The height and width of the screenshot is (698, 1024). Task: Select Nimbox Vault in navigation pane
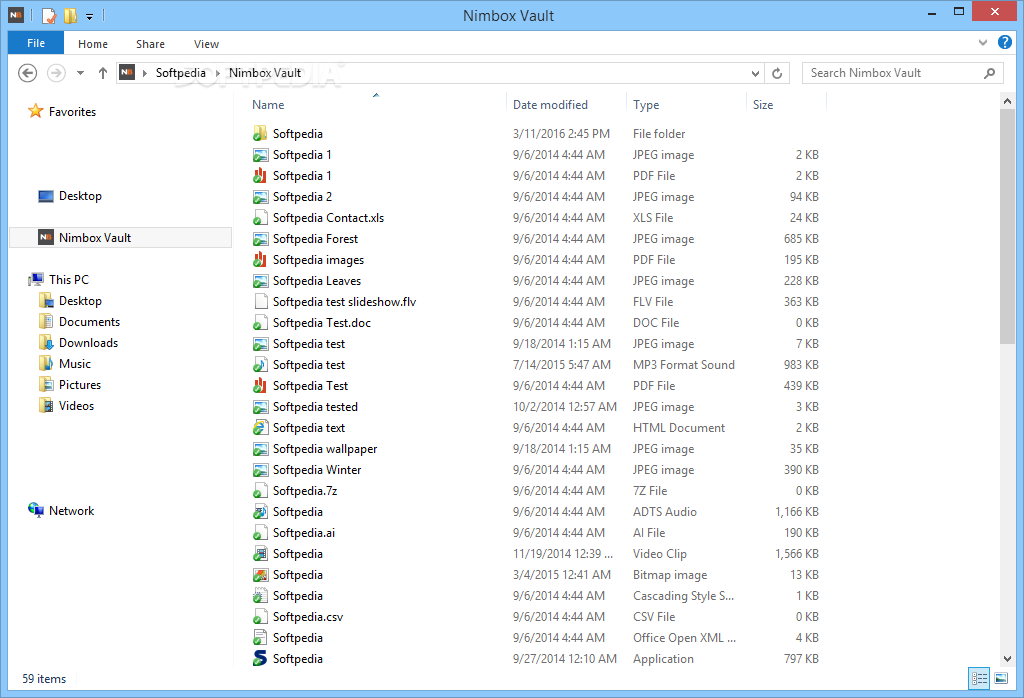(121, 238)
